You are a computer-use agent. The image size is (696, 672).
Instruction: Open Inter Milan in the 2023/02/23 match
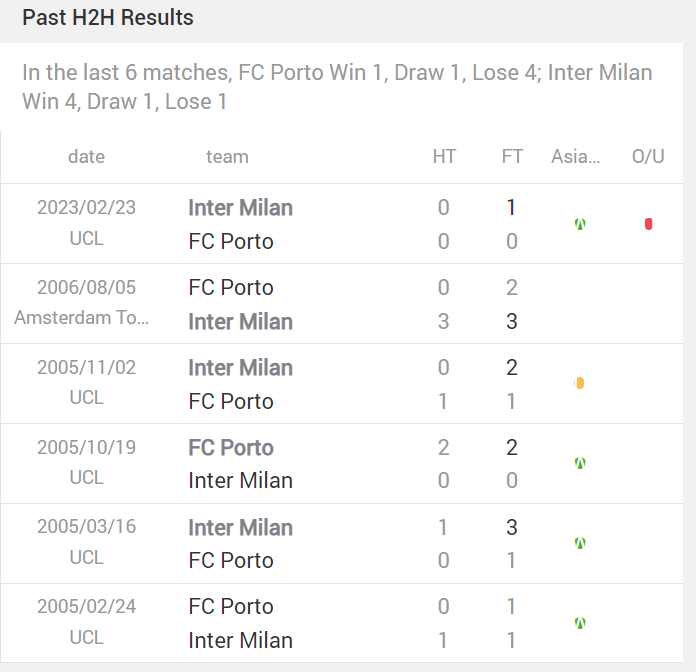point(241,208)
